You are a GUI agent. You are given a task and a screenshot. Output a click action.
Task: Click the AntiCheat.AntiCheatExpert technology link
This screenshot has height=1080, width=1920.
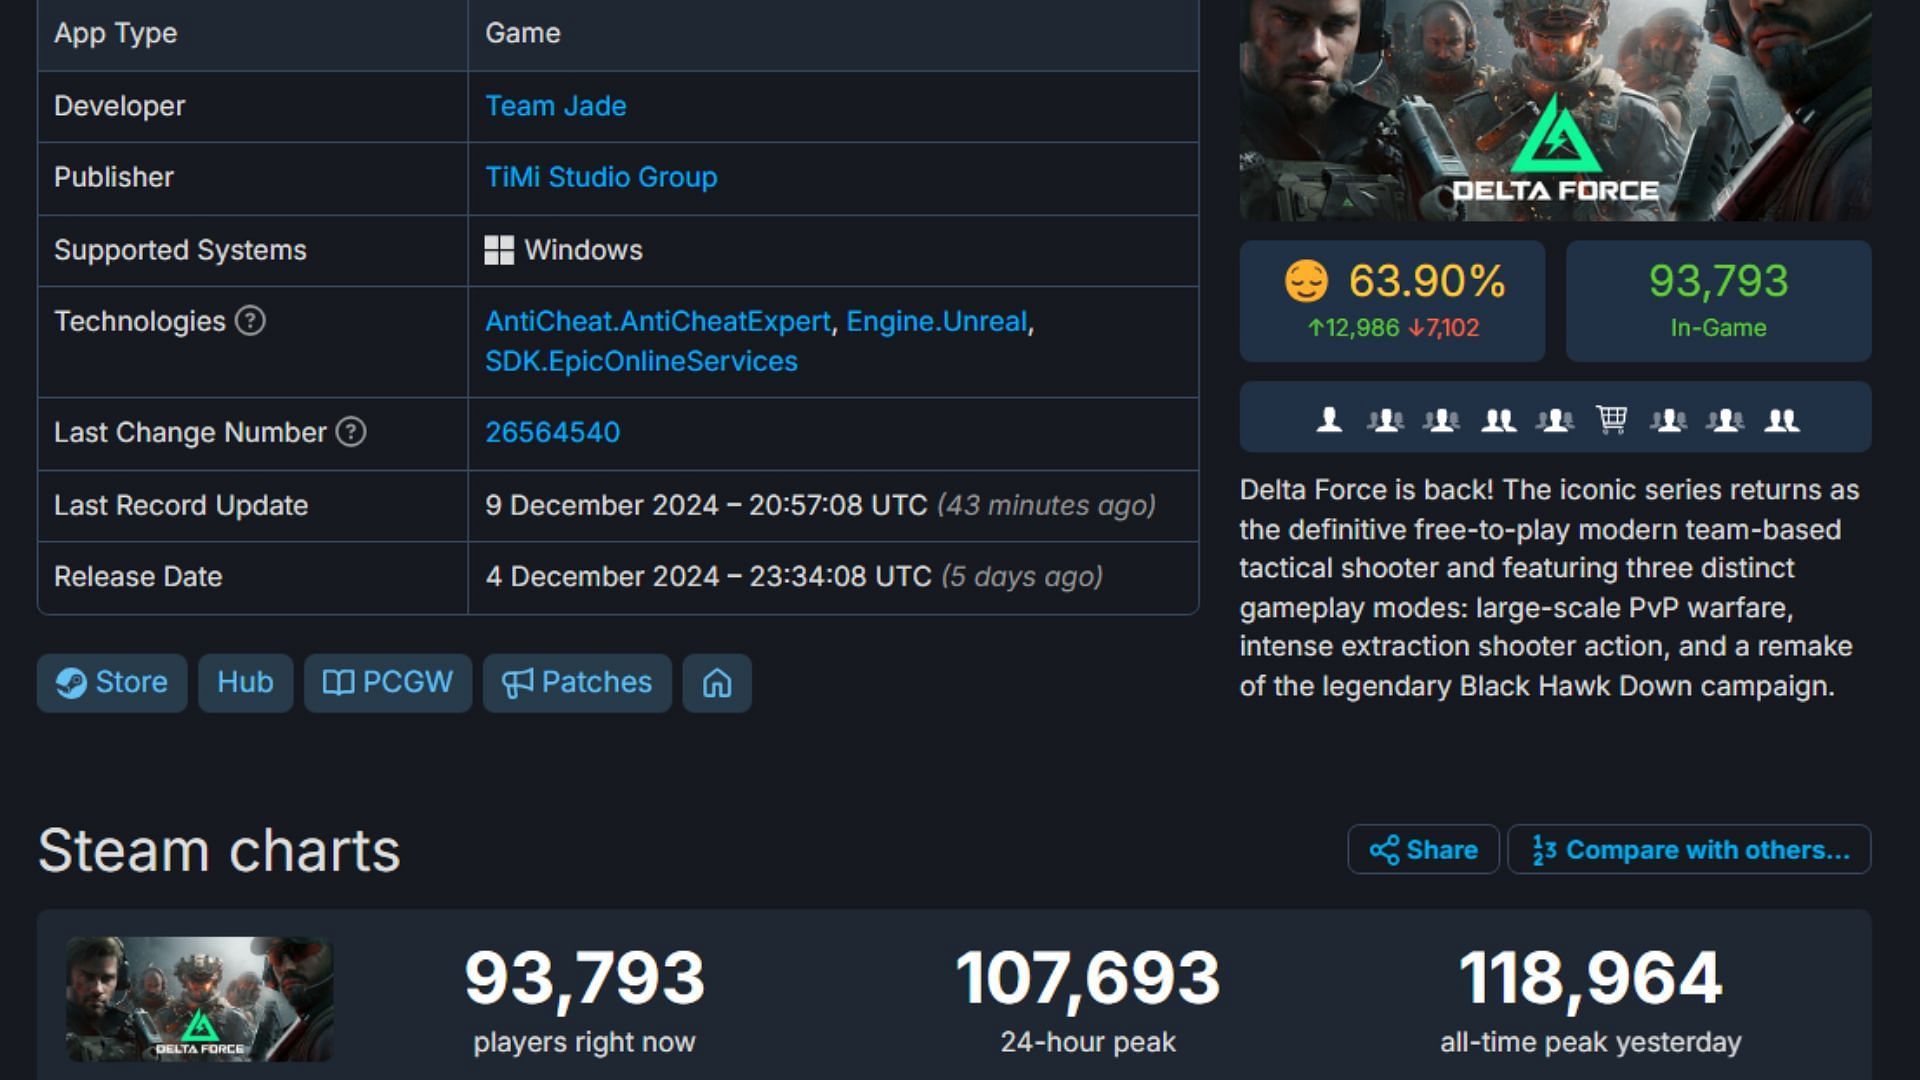(657, 321)
